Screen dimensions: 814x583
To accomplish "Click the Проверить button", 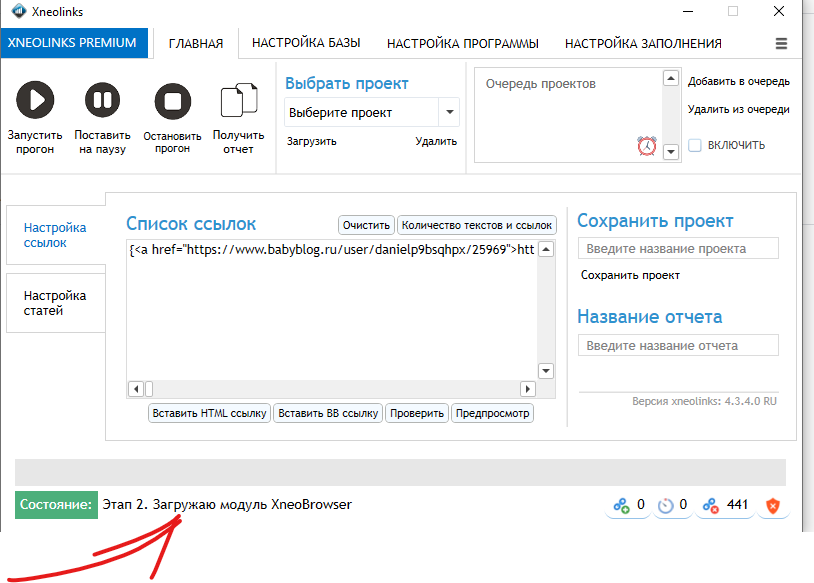I will [x=417, y=413].
